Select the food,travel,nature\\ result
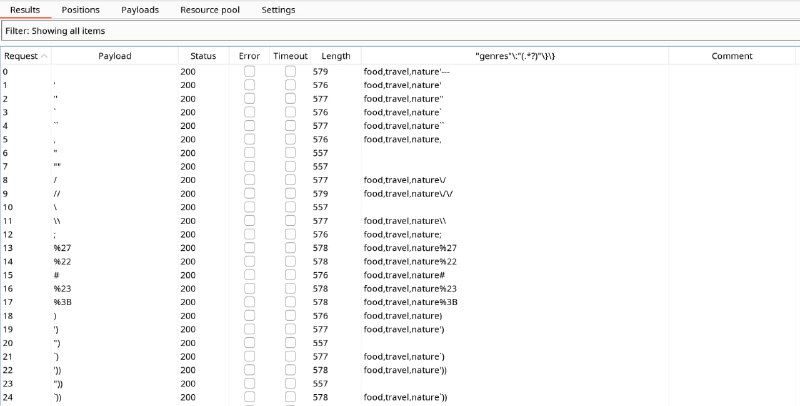 pos(405,221)
